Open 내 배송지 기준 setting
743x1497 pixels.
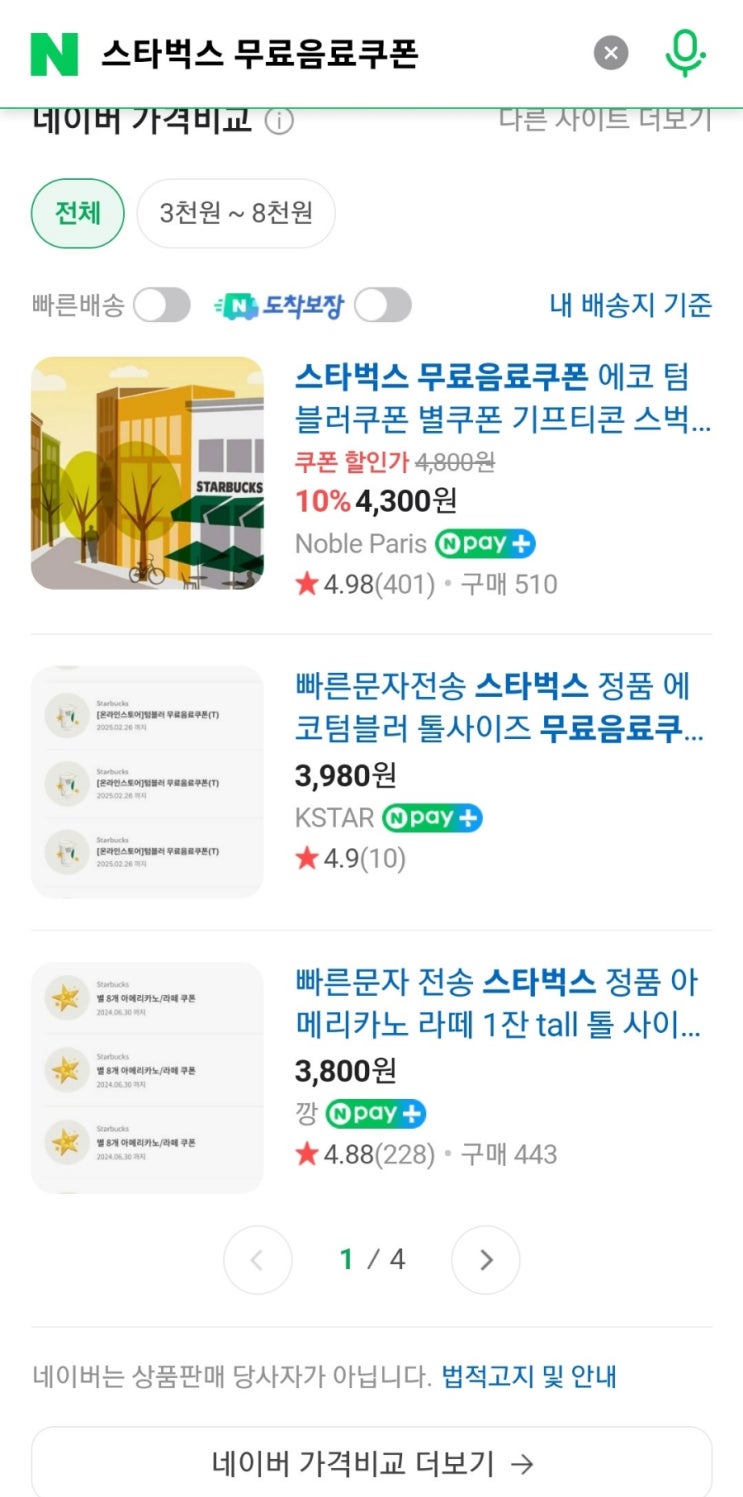tap(630, 305)
